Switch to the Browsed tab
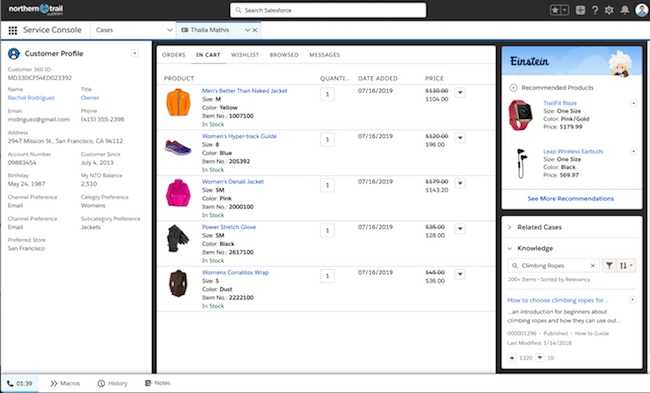The height and width of the screenshot is (393, 650). pyautogui.click(x=284, y=55)
